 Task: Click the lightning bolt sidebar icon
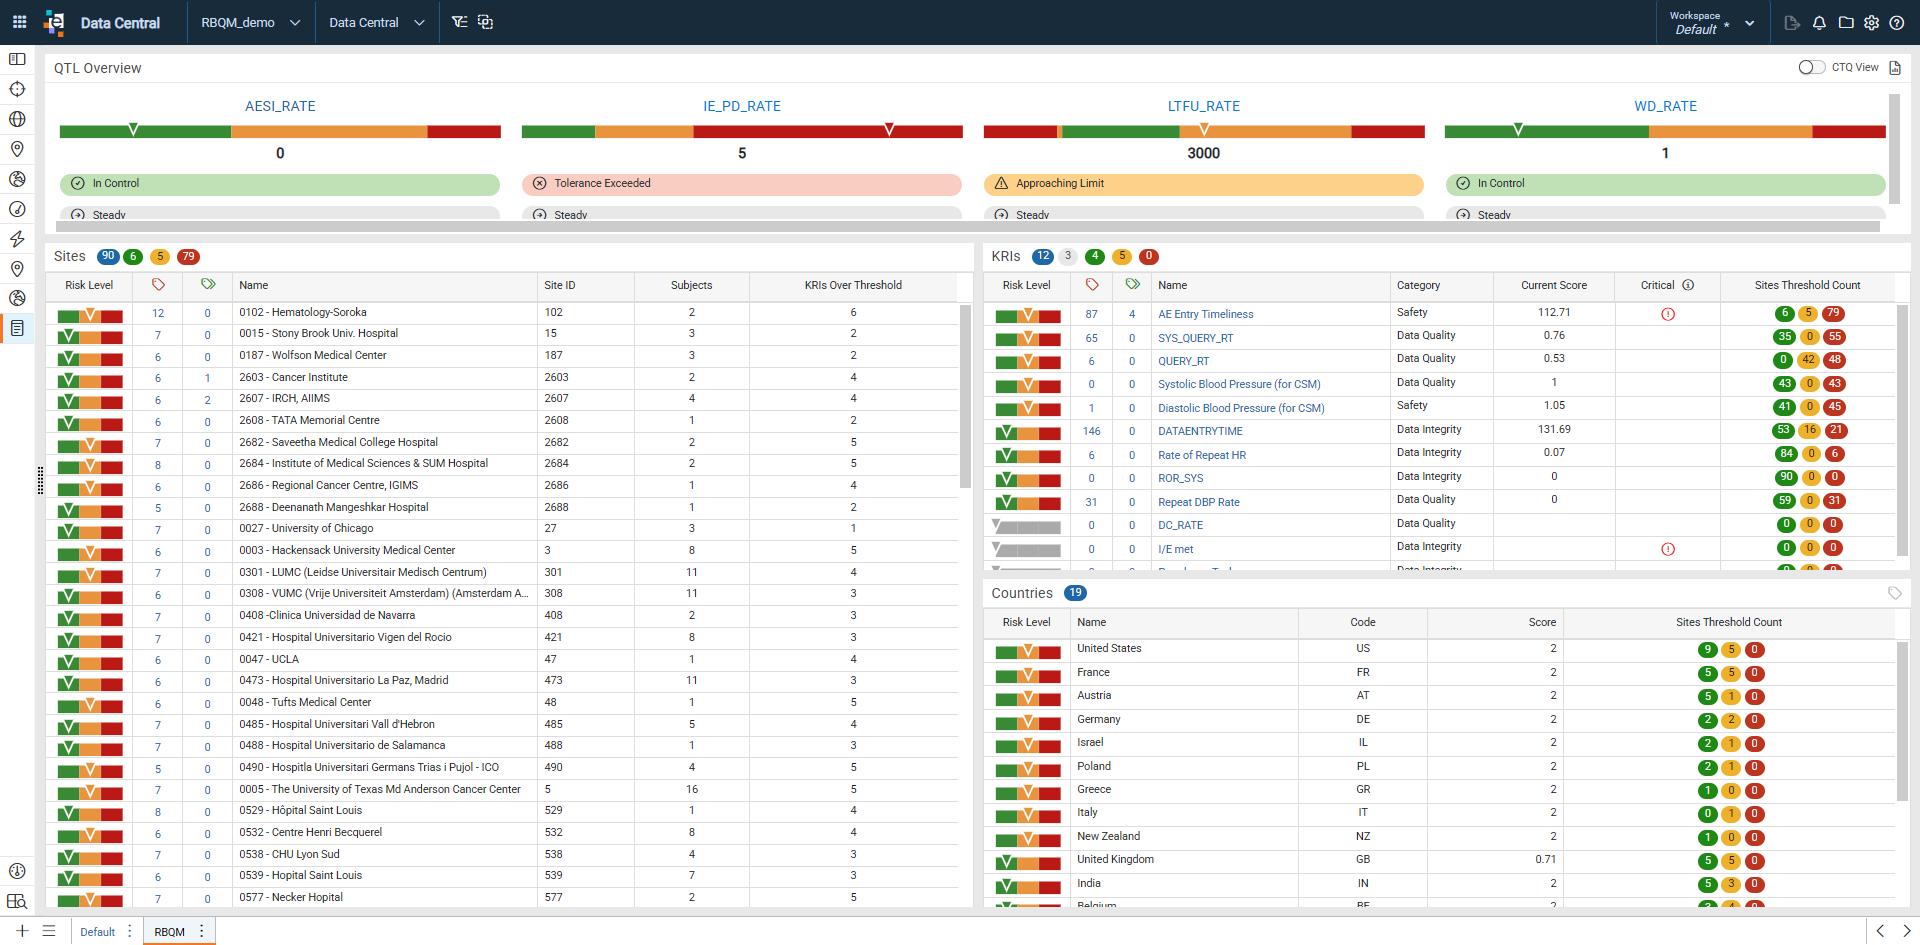tap(17, 239)
